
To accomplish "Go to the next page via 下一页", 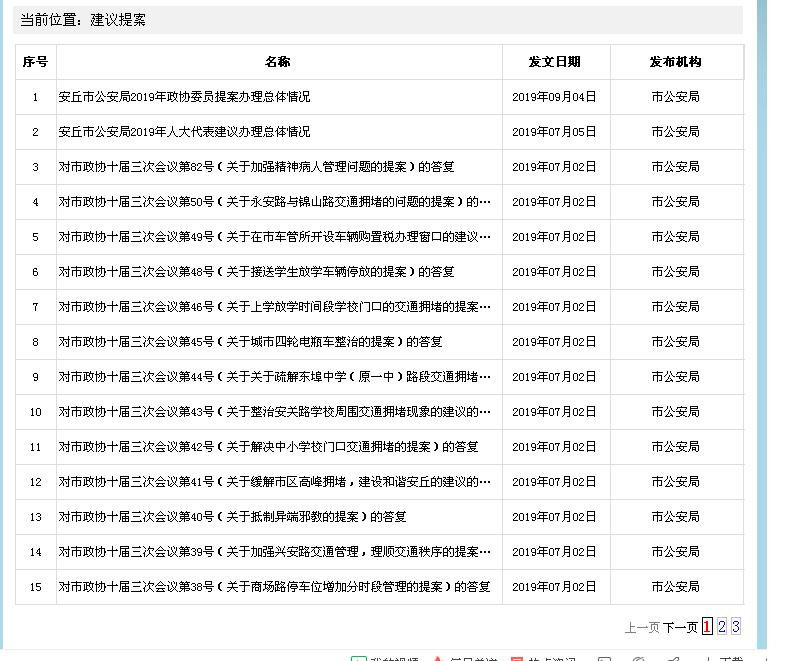I will (x=681, y=627).
